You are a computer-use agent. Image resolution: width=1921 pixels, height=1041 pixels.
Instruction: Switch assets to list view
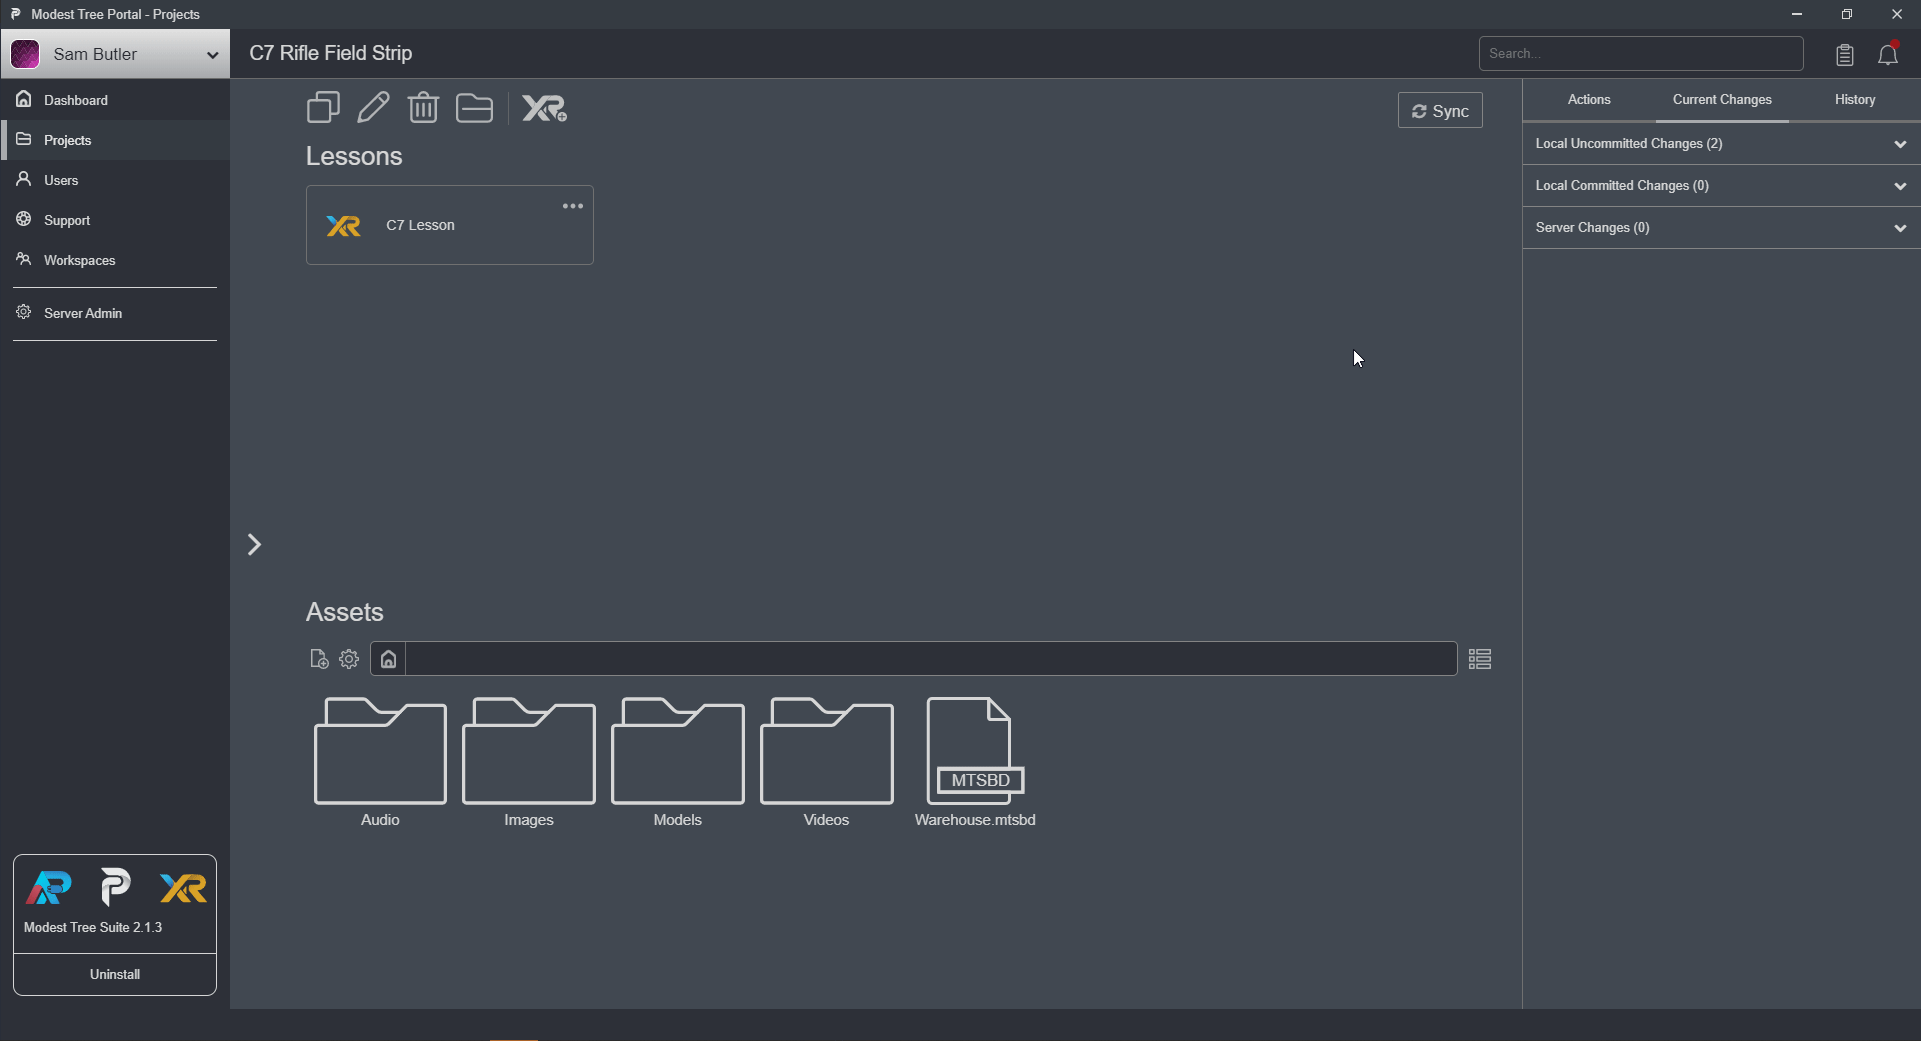[1480, 659]
